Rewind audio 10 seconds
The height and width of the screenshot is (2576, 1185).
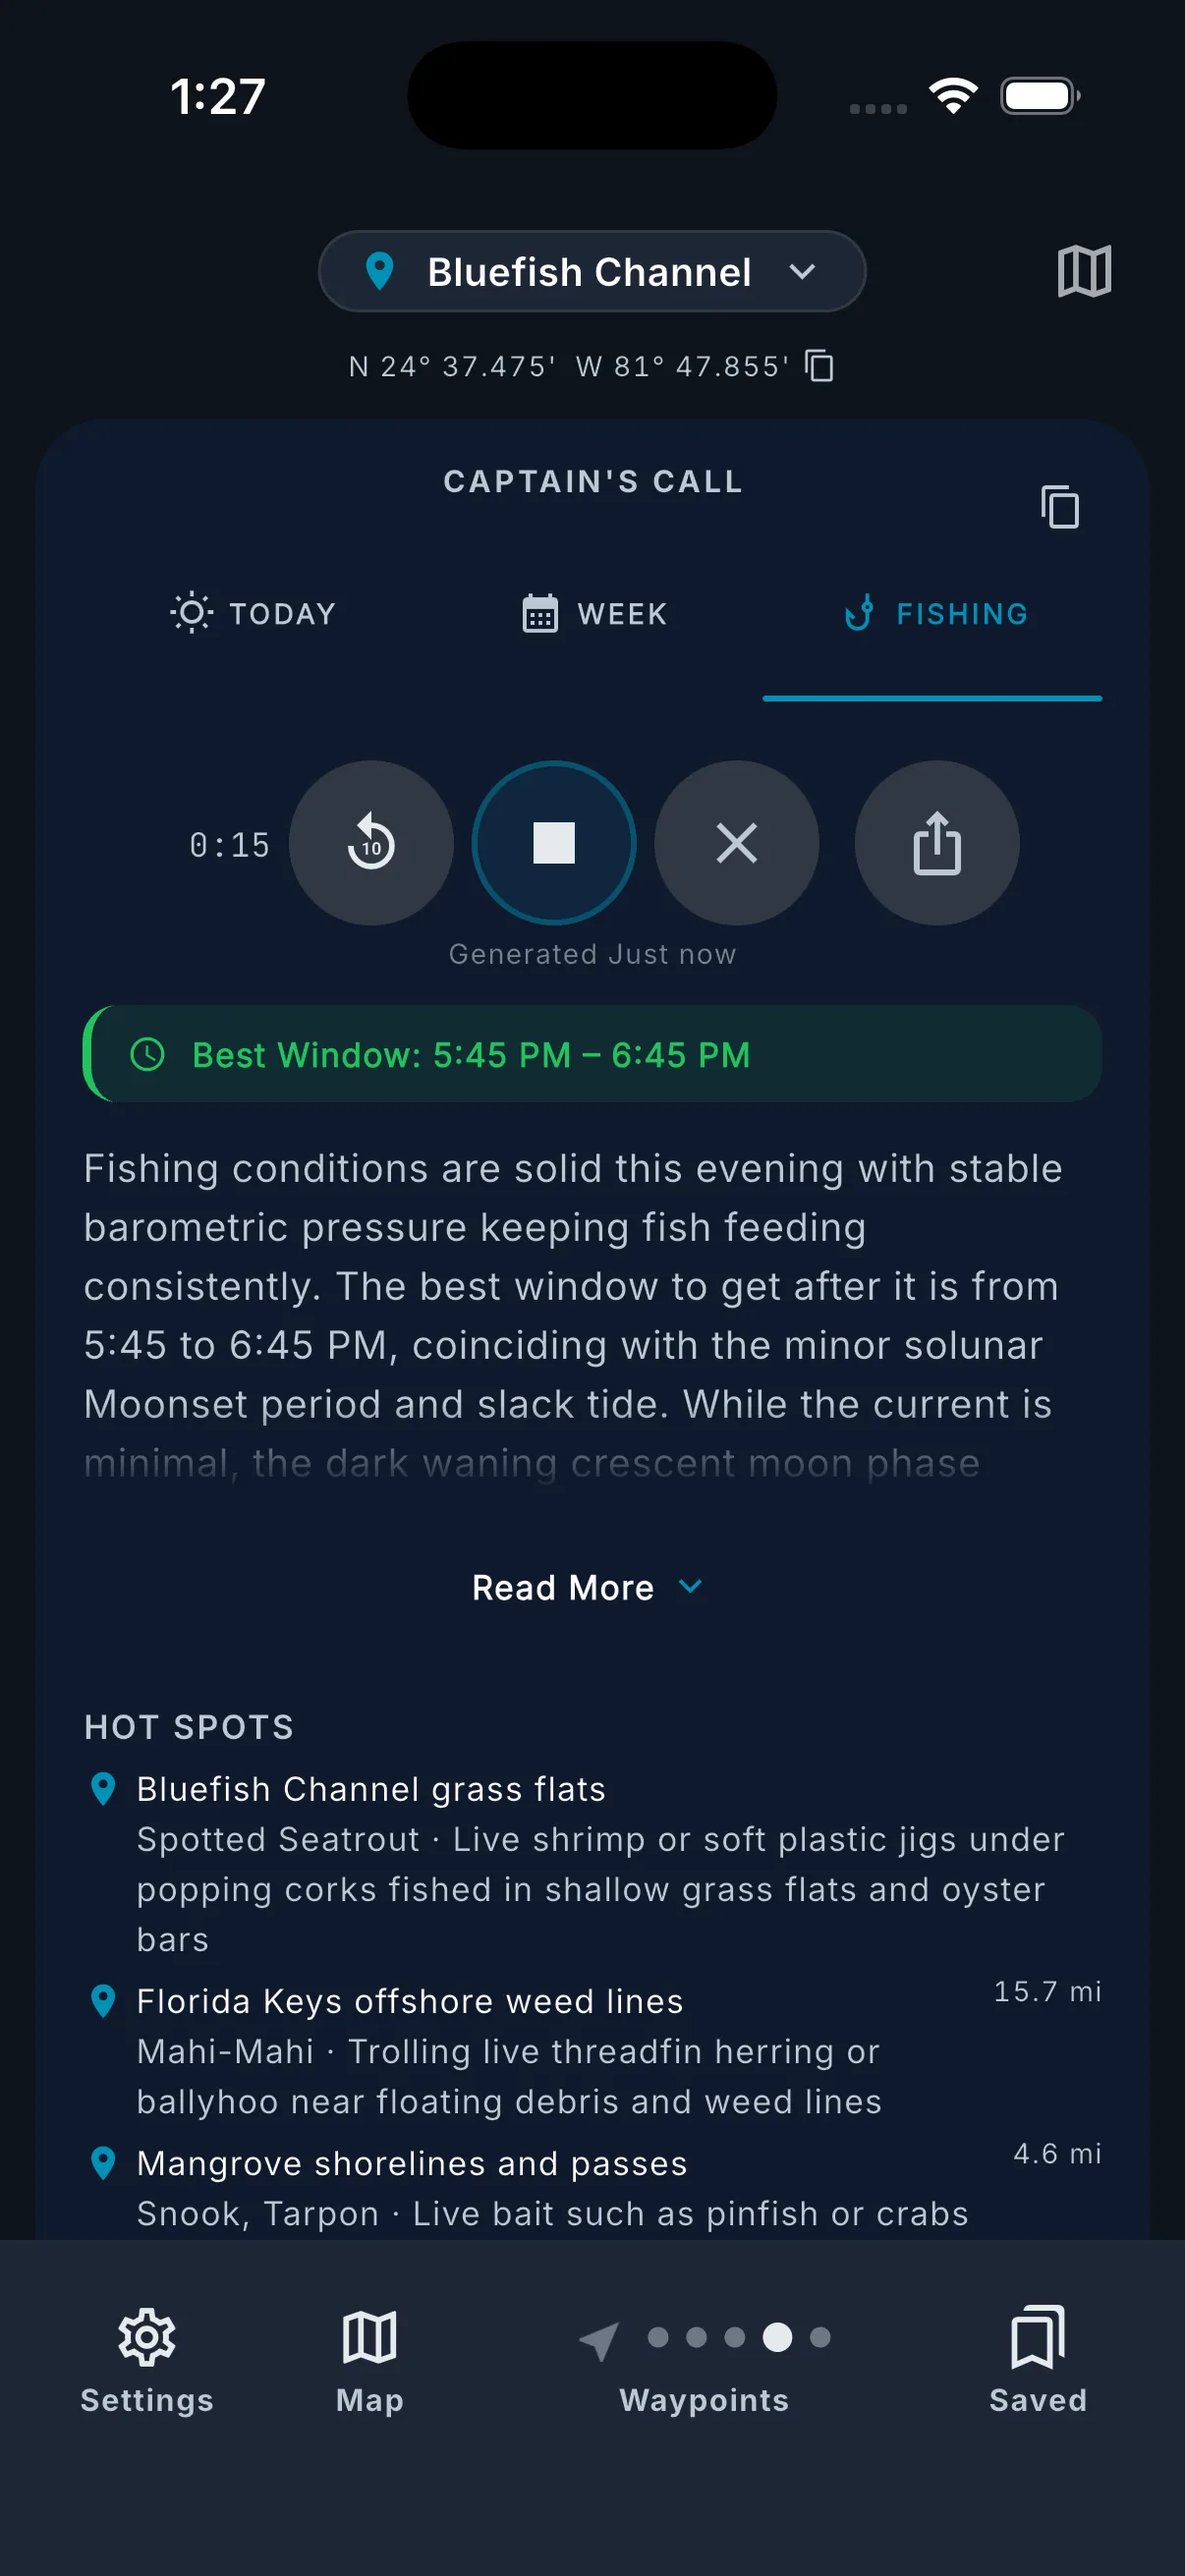coord(371,843)
